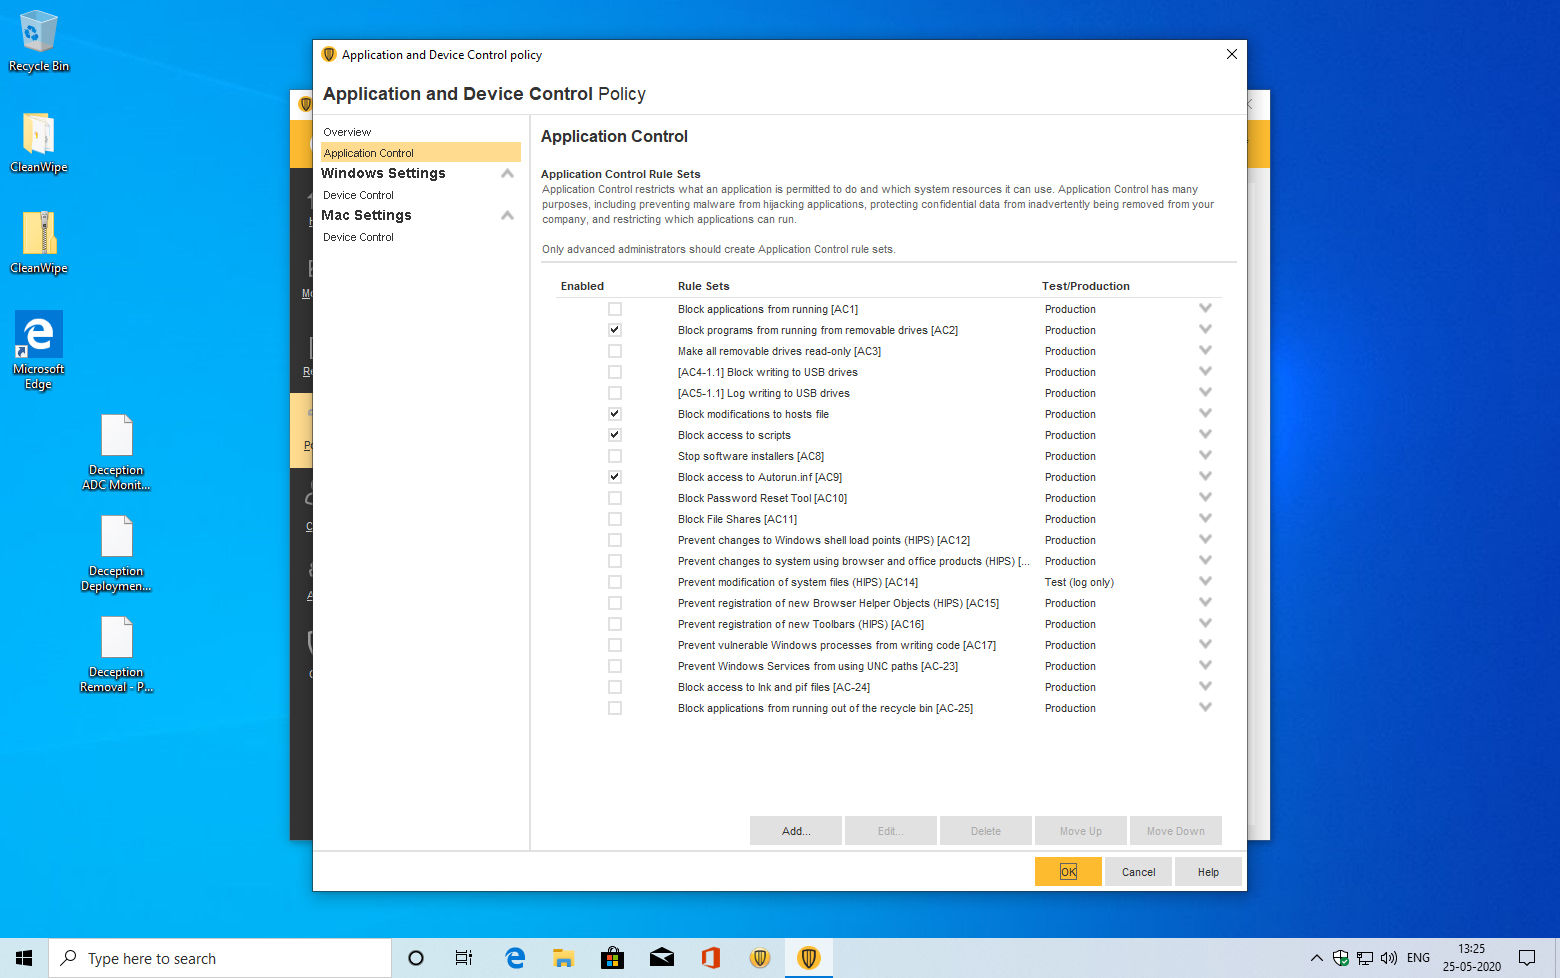Click the Delete rule set button
This screenshot has height=978, width=1560.
(x=986, y=831)
